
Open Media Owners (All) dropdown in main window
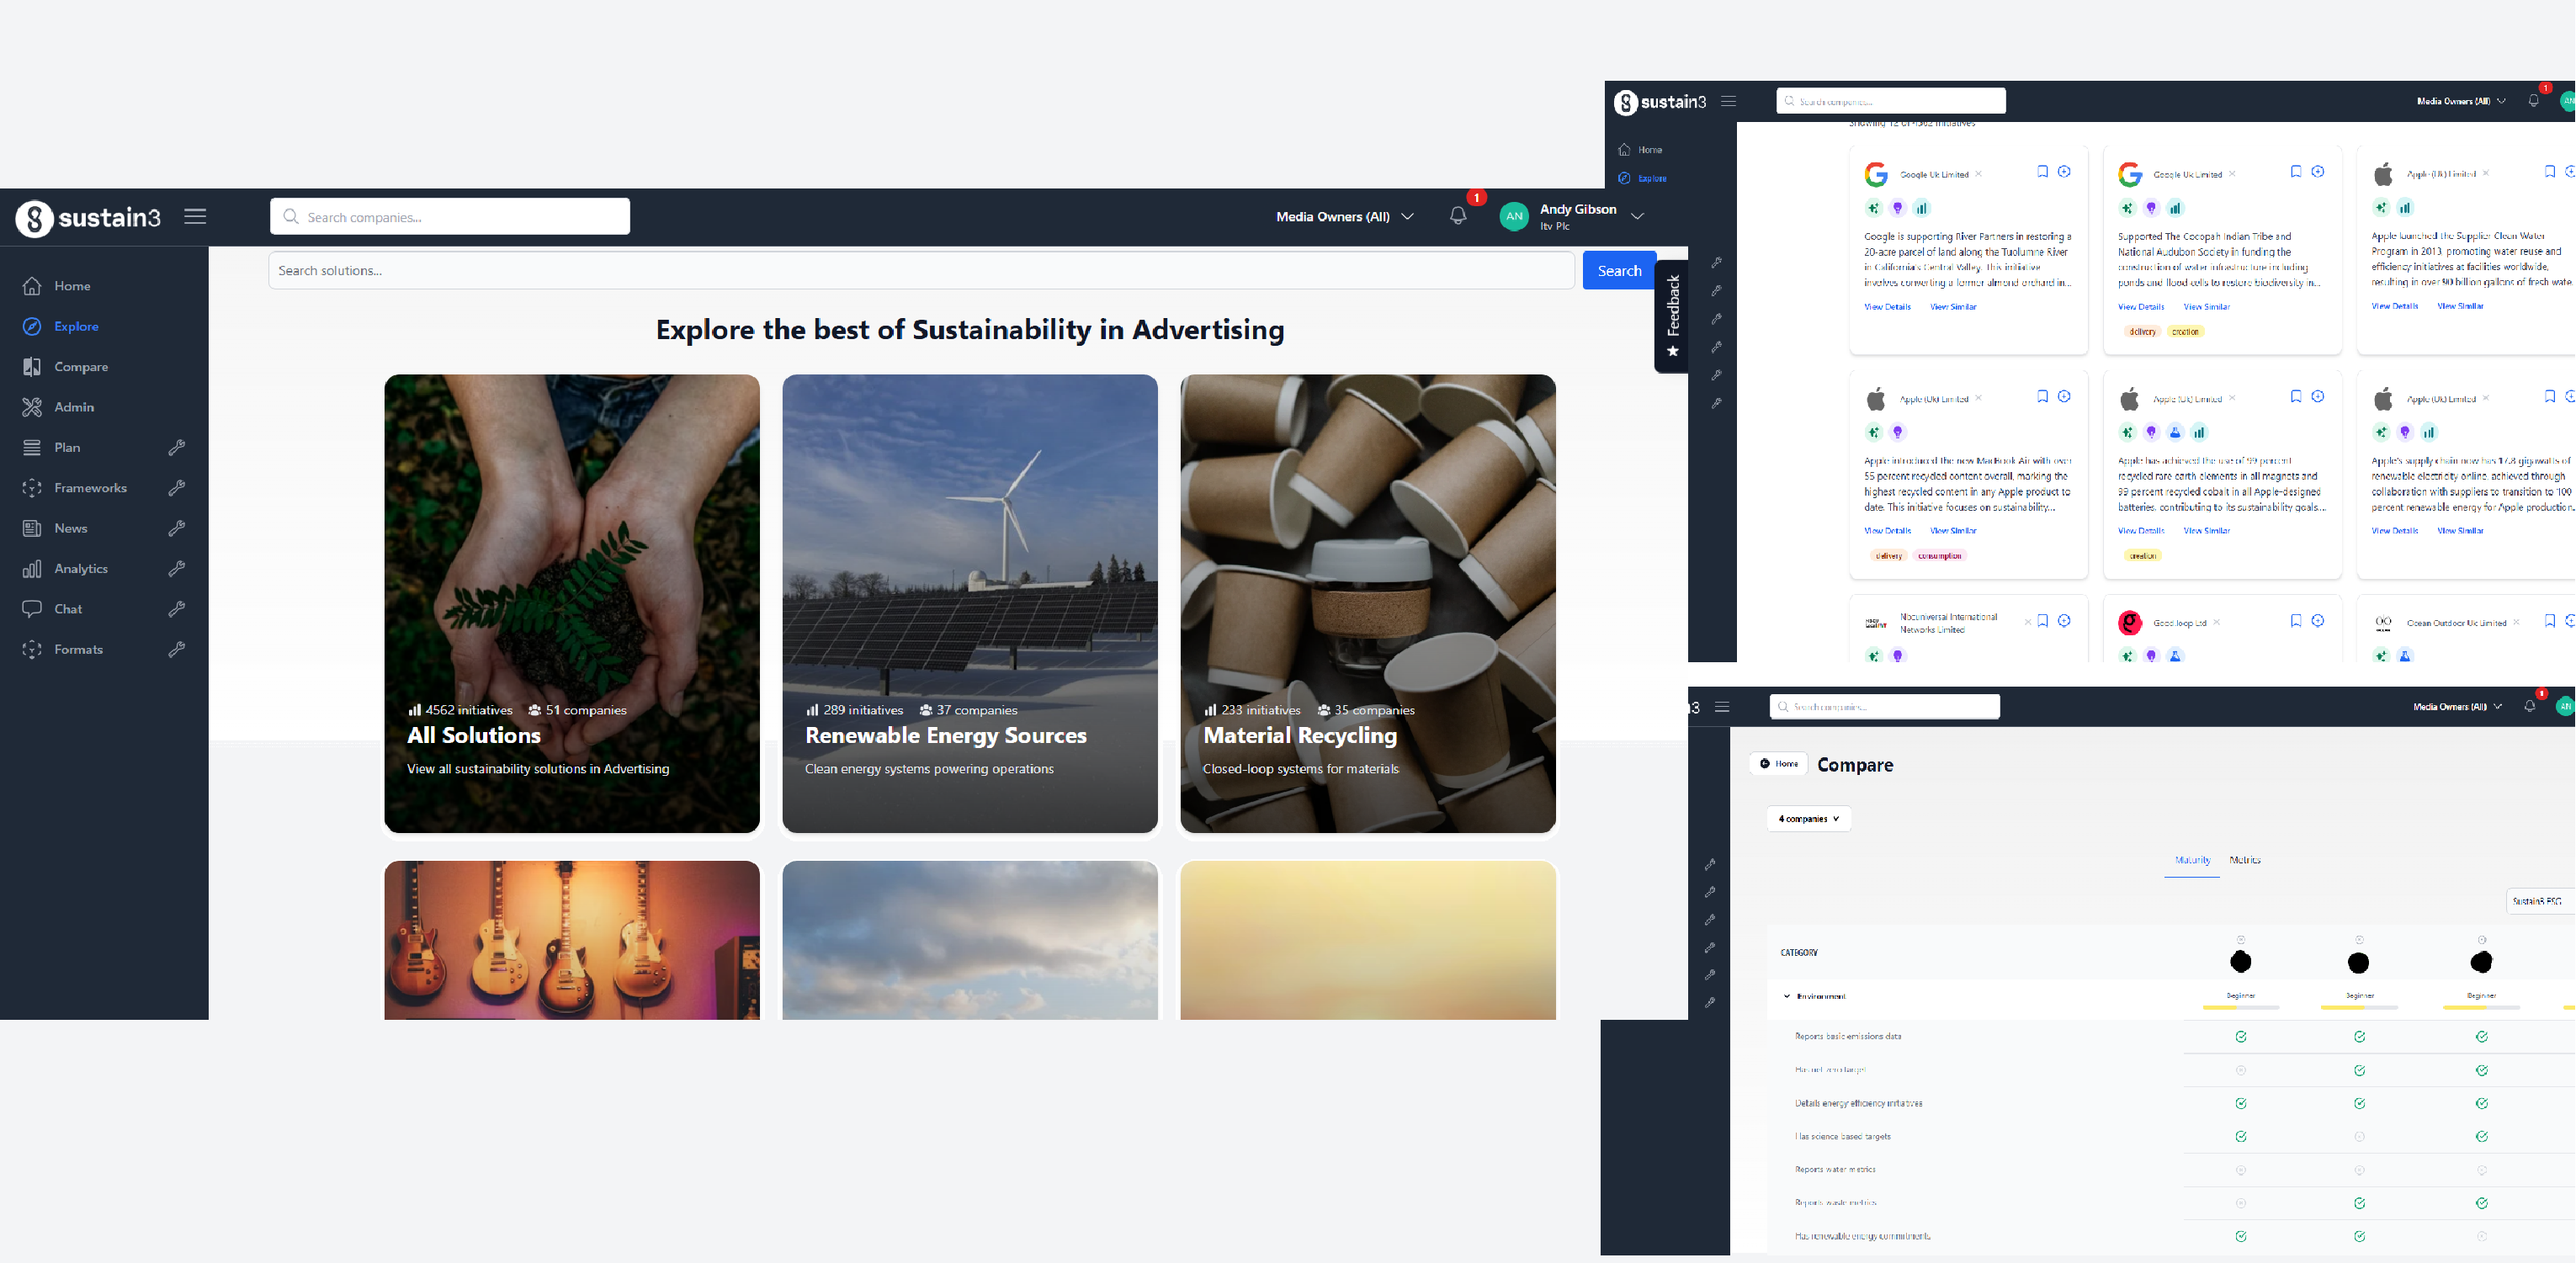(x=1344, y=216)
